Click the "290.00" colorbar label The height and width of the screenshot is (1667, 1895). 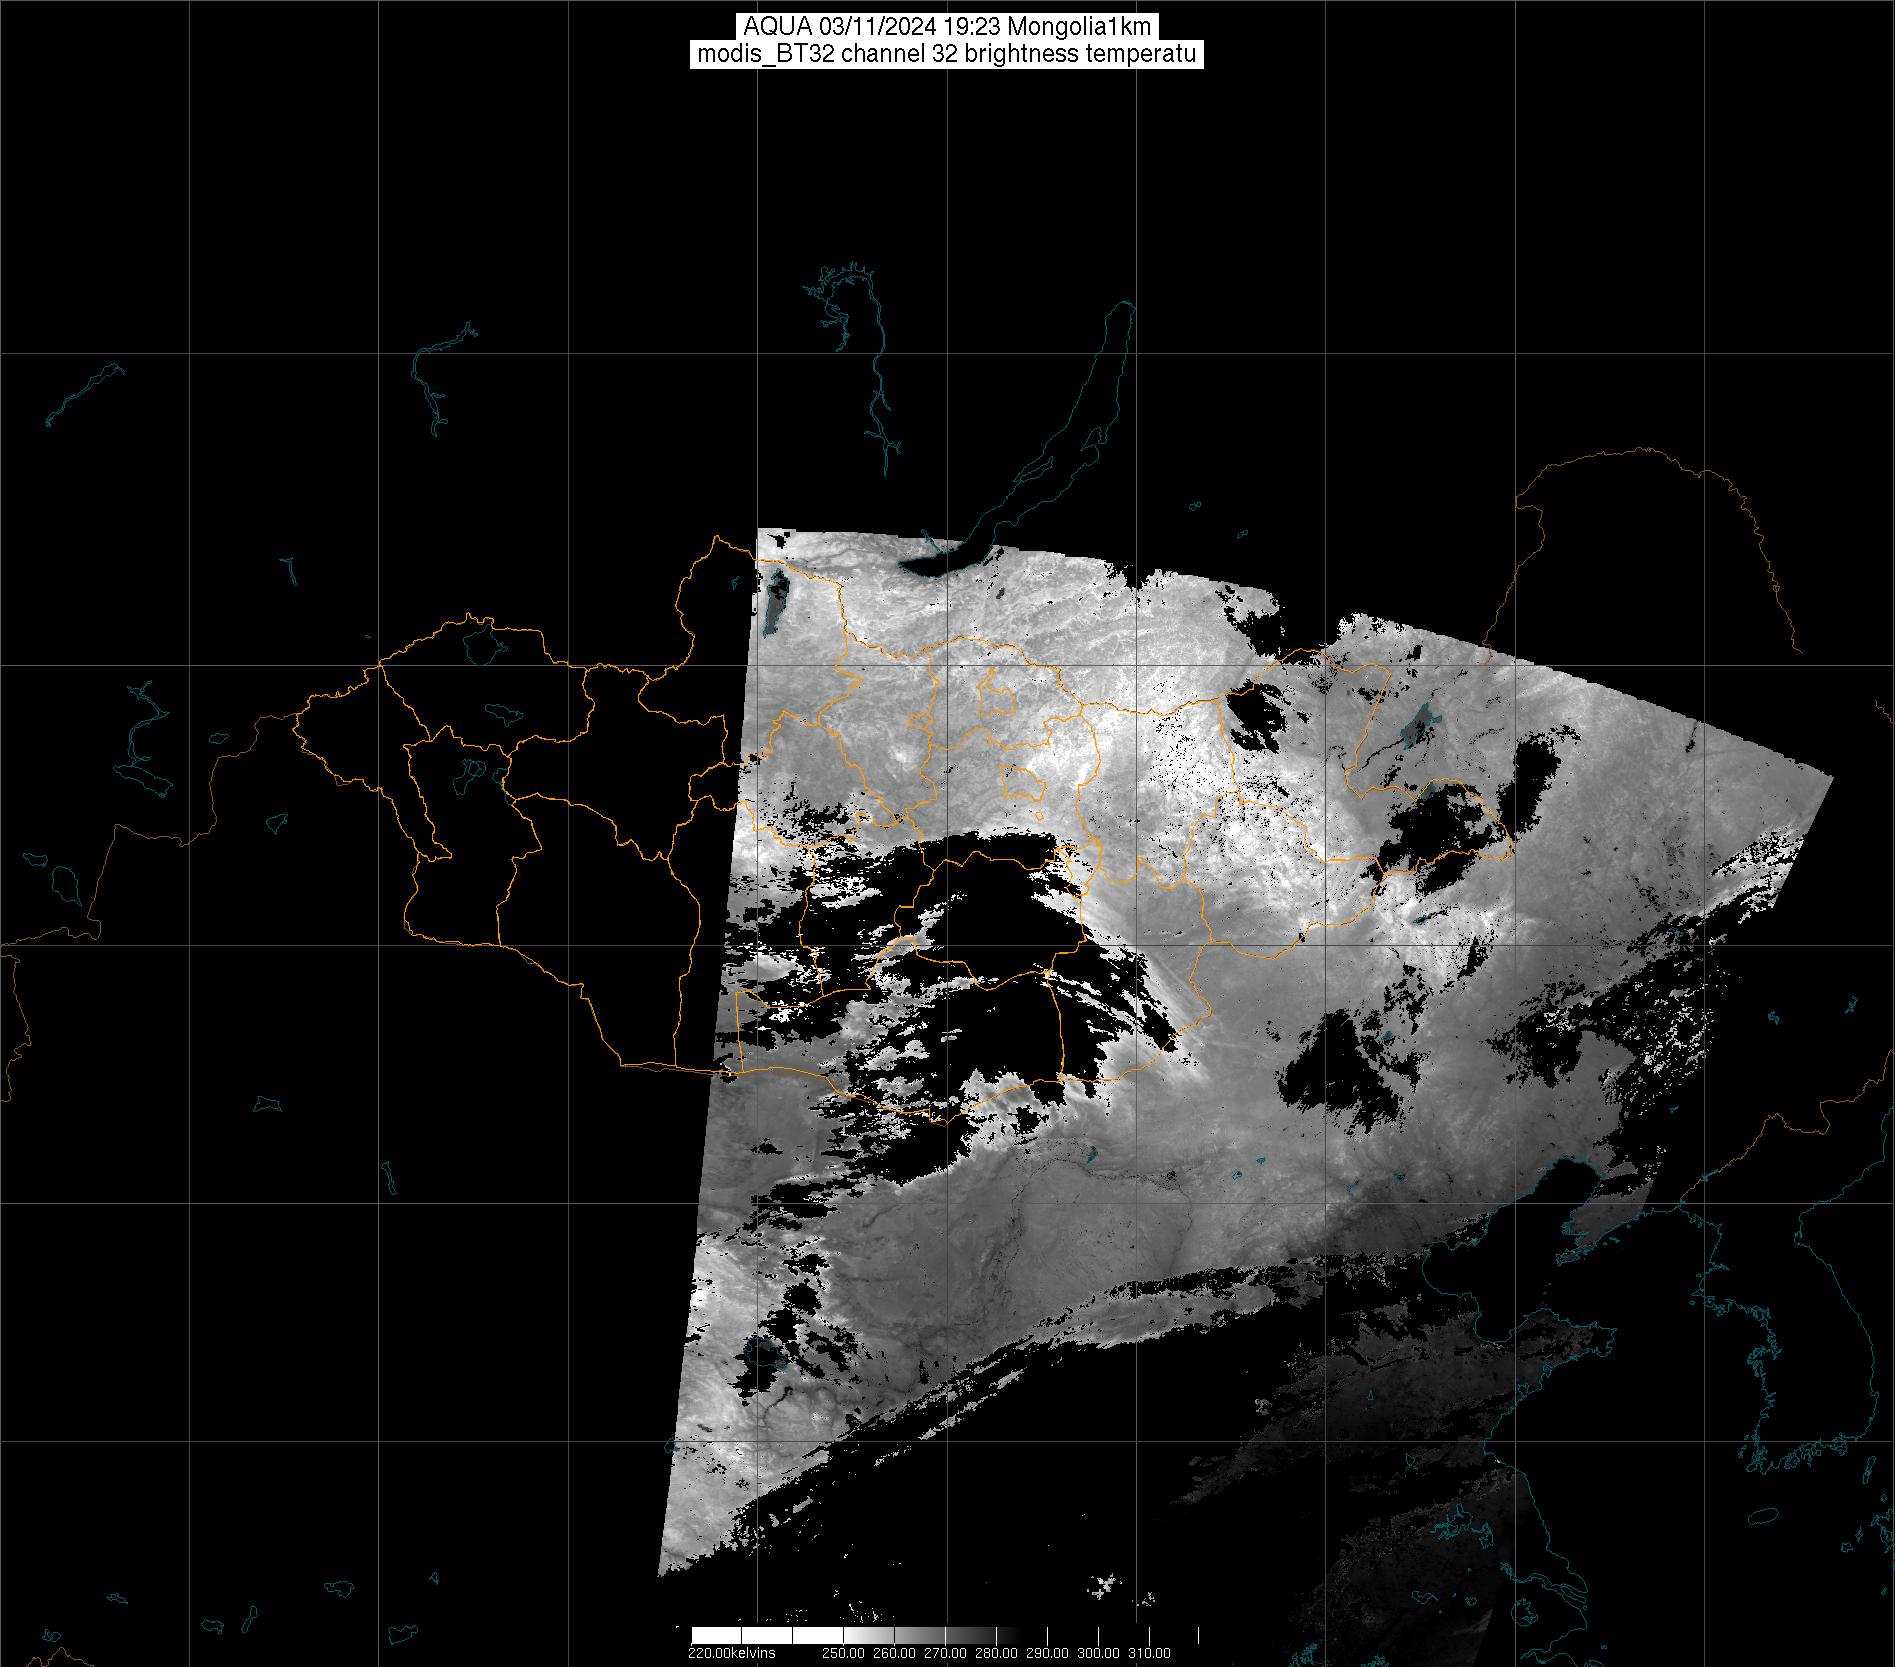click(1048, 1653)
